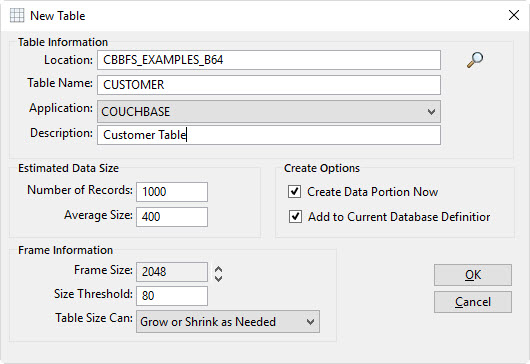
Task: Click the New Table title text
Action: (57, 16)
